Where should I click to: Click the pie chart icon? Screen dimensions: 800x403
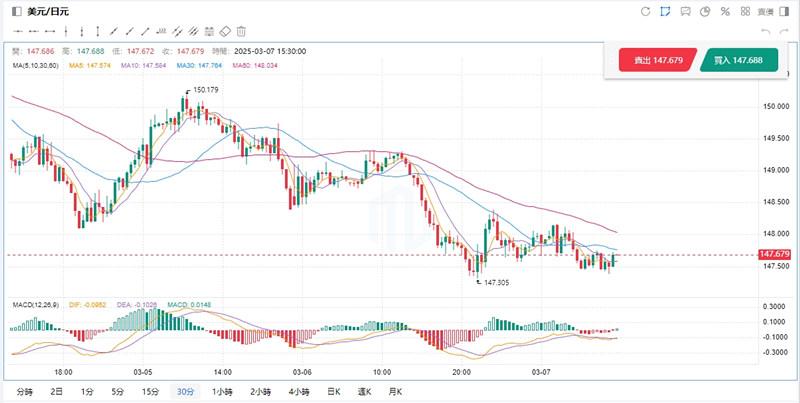pos(705,11)
